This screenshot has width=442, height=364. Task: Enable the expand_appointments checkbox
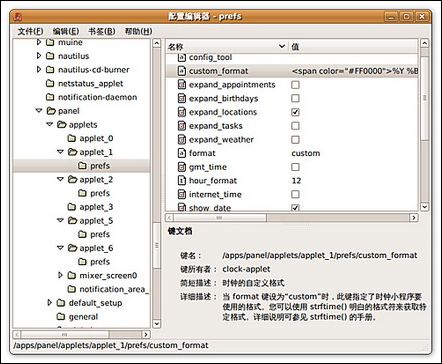tap(295, 85)
